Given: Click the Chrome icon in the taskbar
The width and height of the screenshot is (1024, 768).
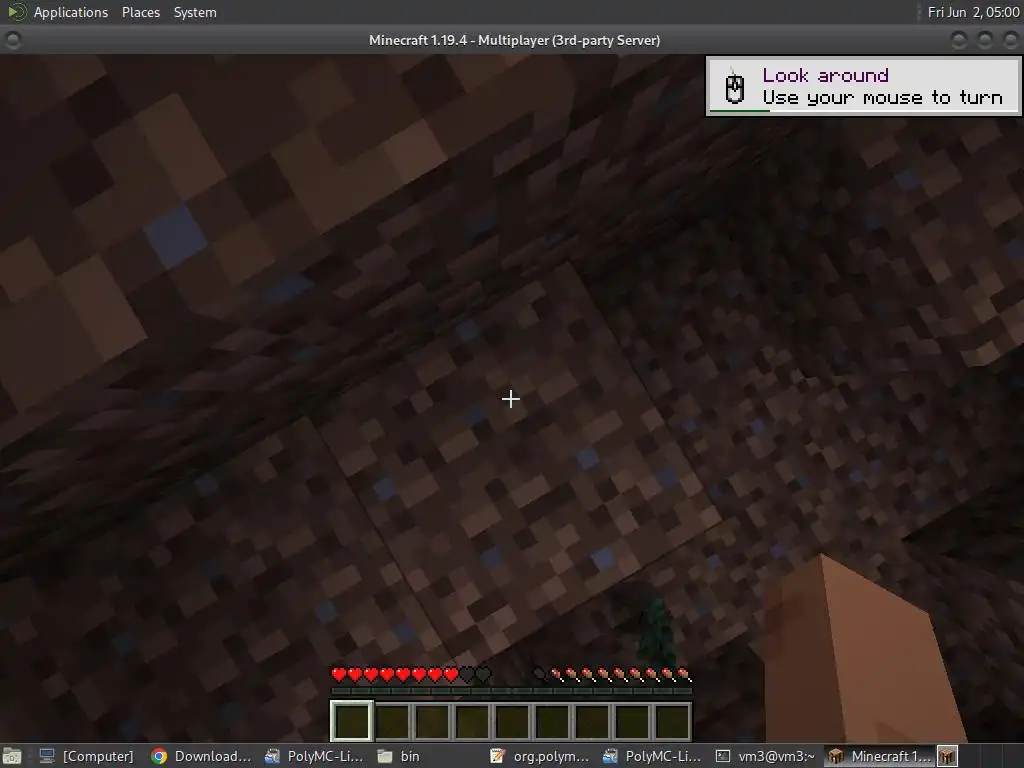Looking at the screenshot, I should click(x=159, y=756).
